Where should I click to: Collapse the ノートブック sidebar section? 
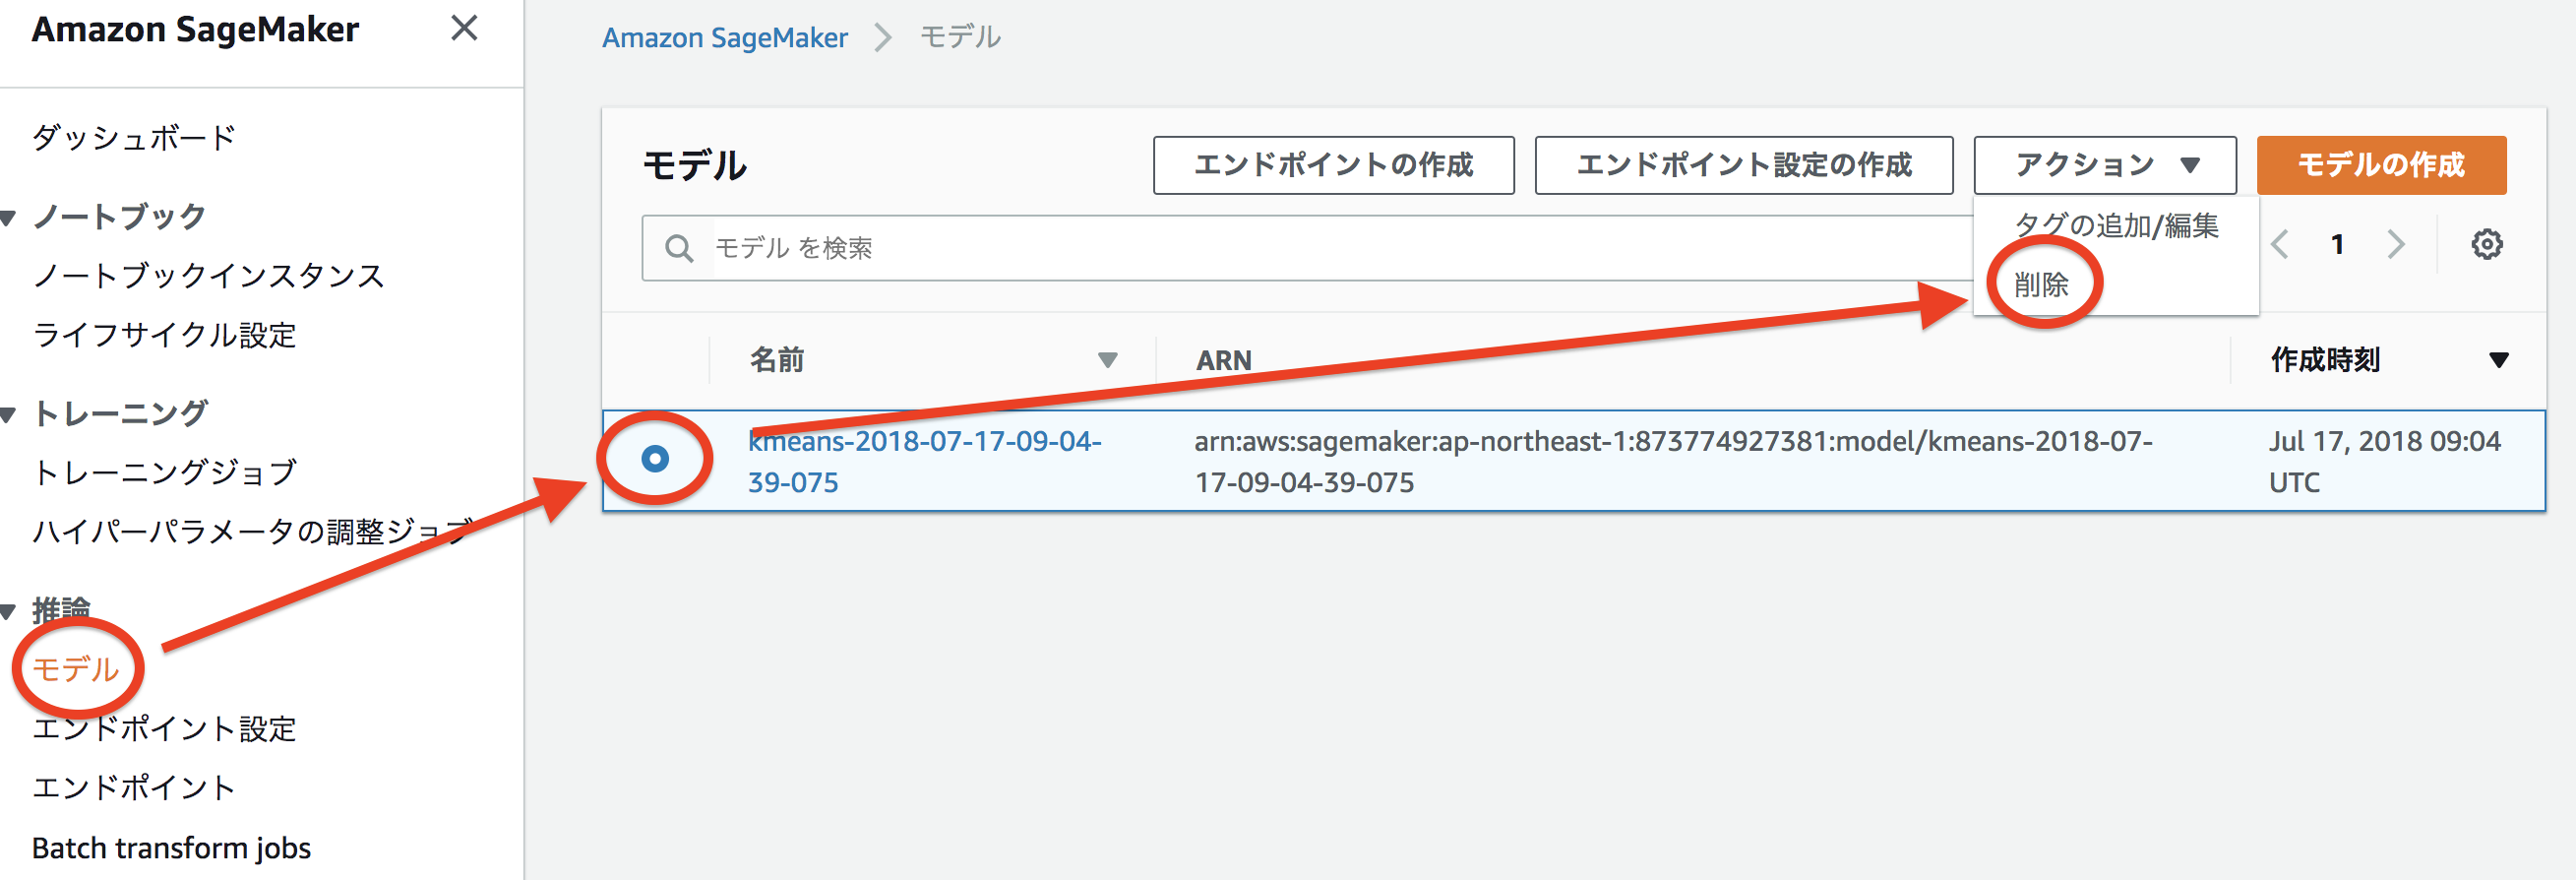coord(9,217)
